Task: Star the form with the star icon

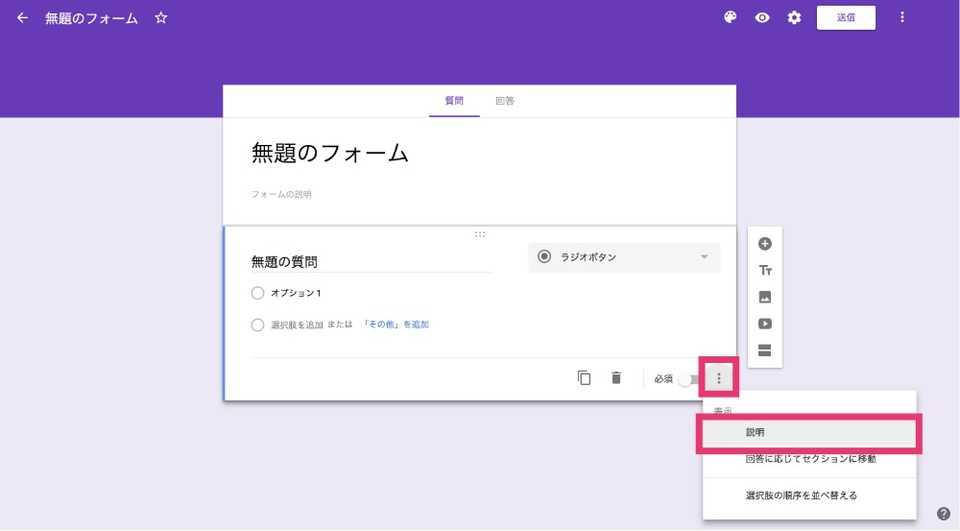Action: (161, 18)
